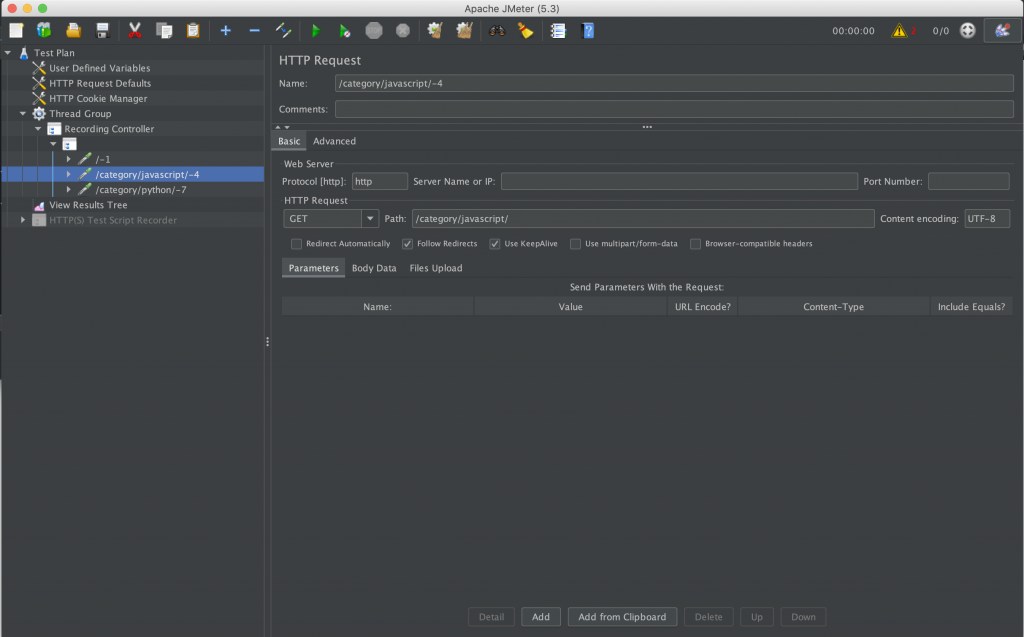The width and height of the screenshot is (1024, 637).
Task: Click Add from Clipboard button
Action: 622,617
